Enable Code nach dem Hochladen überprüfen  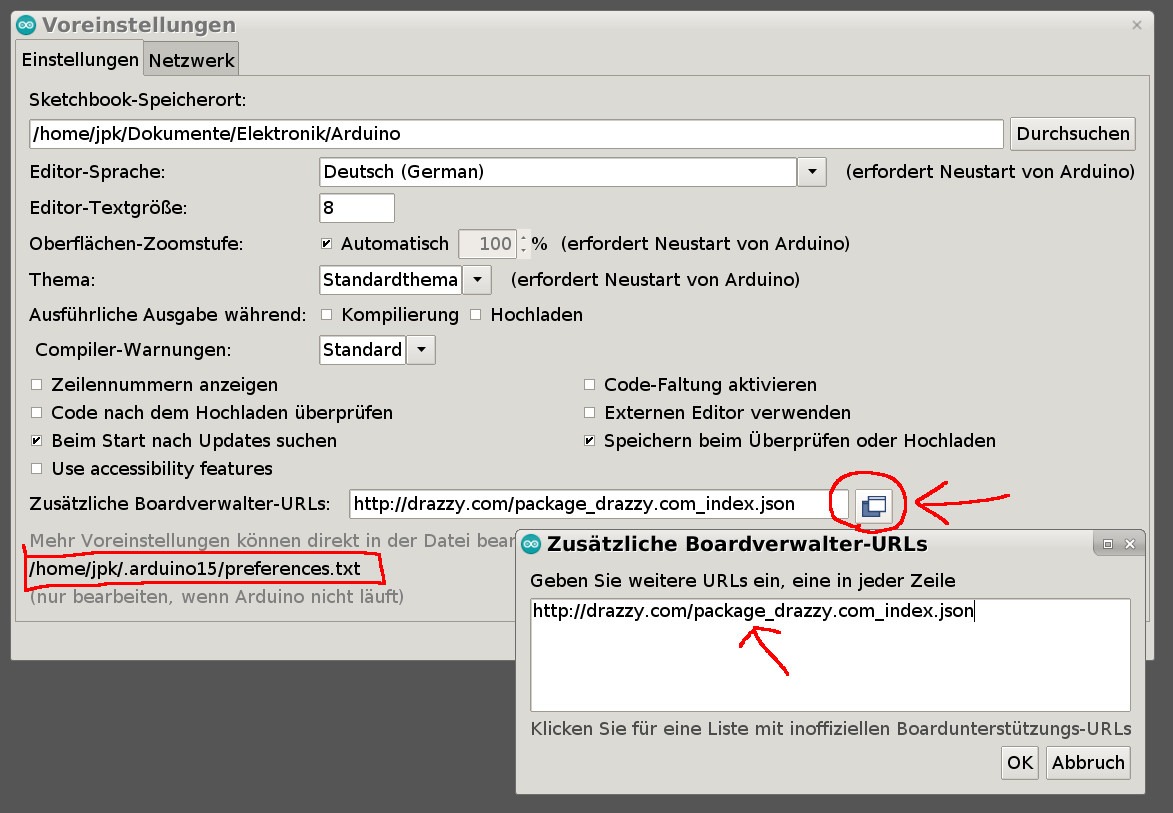click(36, 412)
